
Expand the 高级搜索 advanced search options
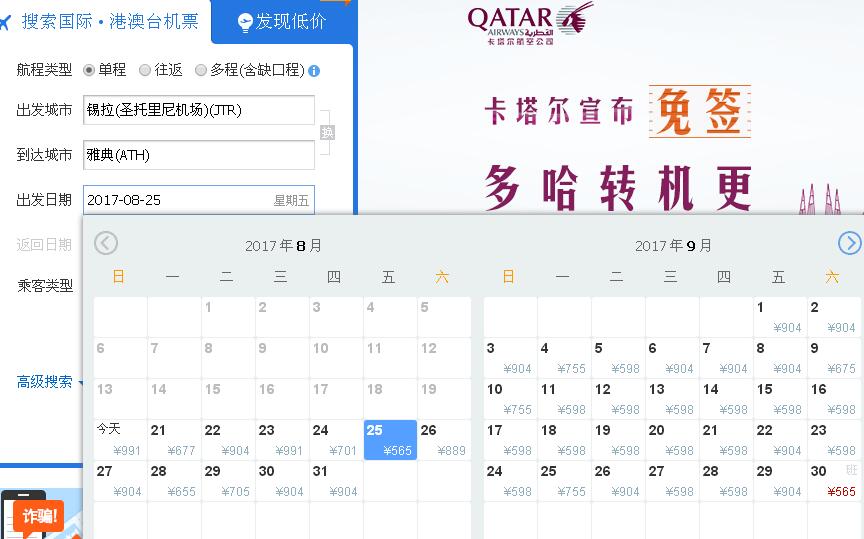pyautogui.click(x=48, y=381)
